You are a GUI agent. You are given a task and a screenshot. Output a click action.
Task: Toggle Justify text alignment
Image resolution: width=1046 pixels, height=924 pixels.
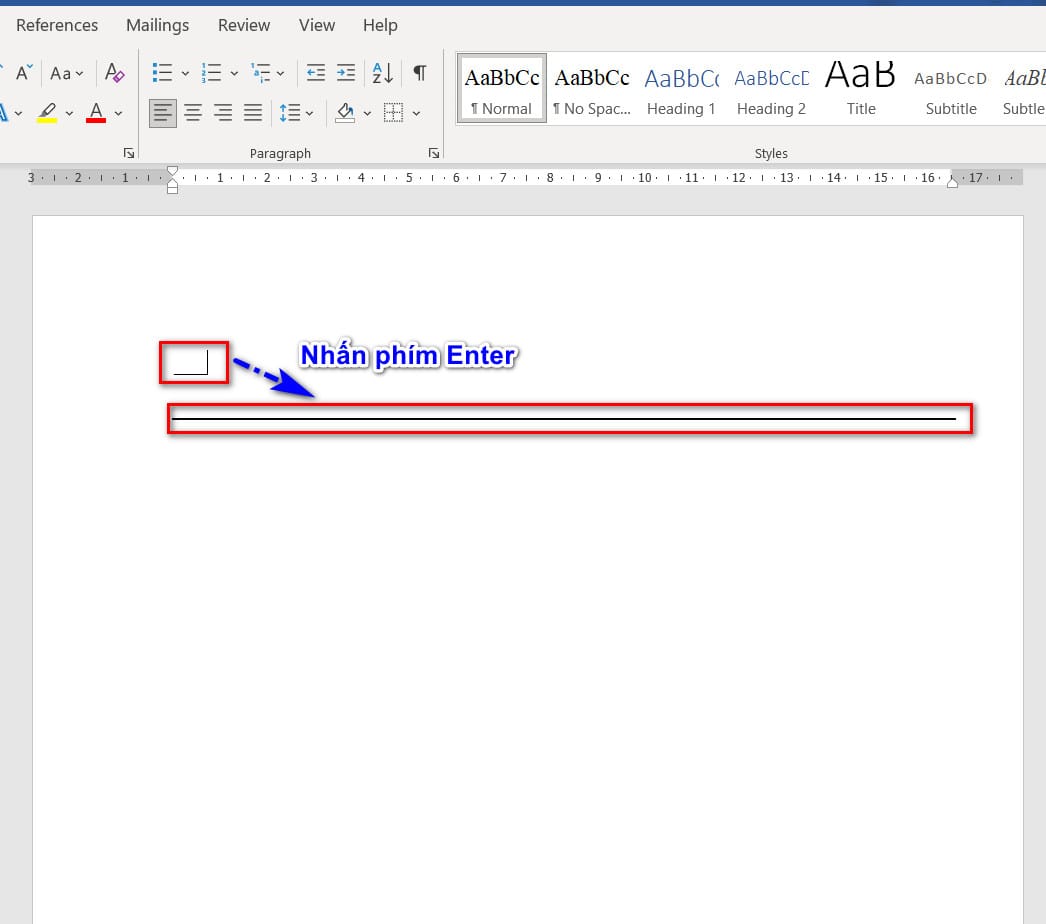(253, 113)
